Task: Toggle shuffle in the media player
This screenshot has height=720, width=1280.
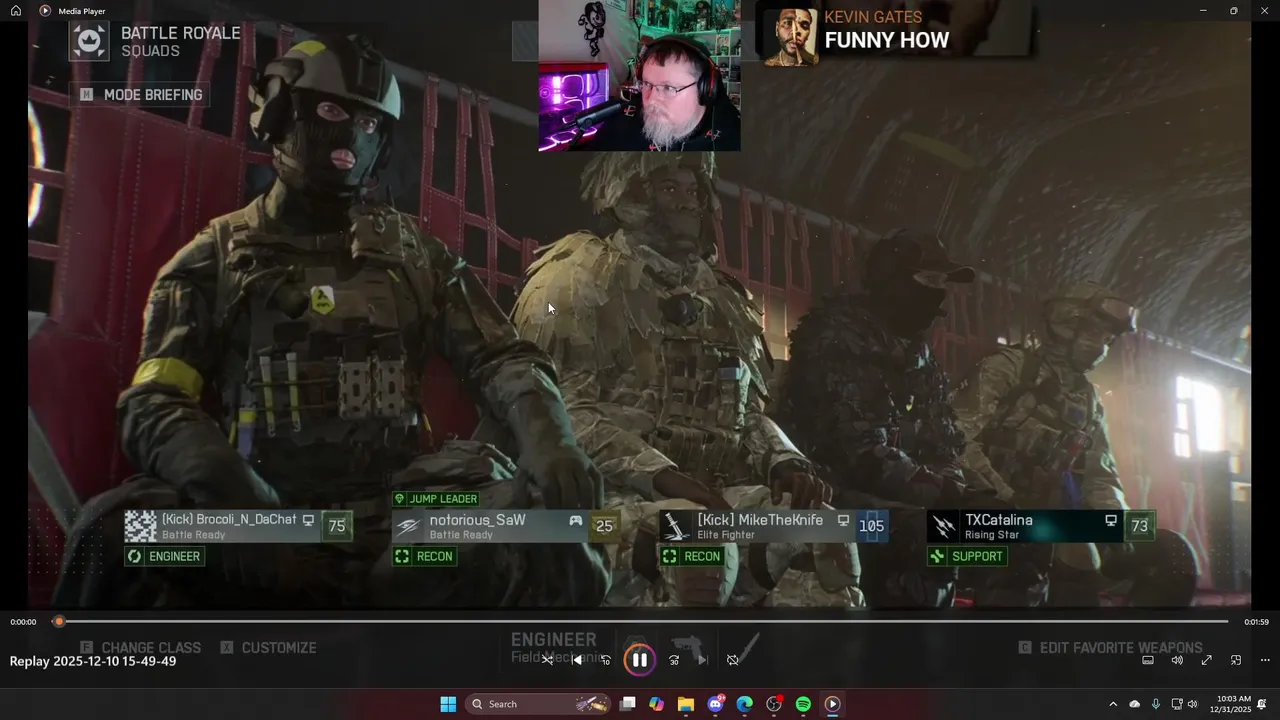Action: tap(547, 660)
